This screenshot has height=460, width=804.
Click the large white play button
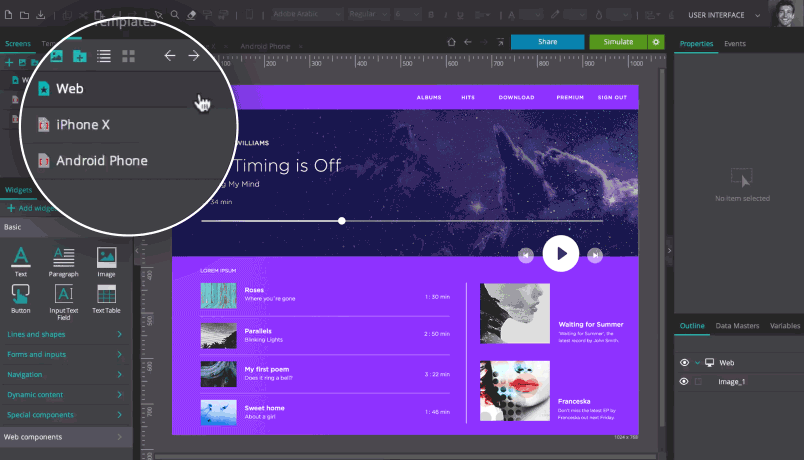coord(561,253)
